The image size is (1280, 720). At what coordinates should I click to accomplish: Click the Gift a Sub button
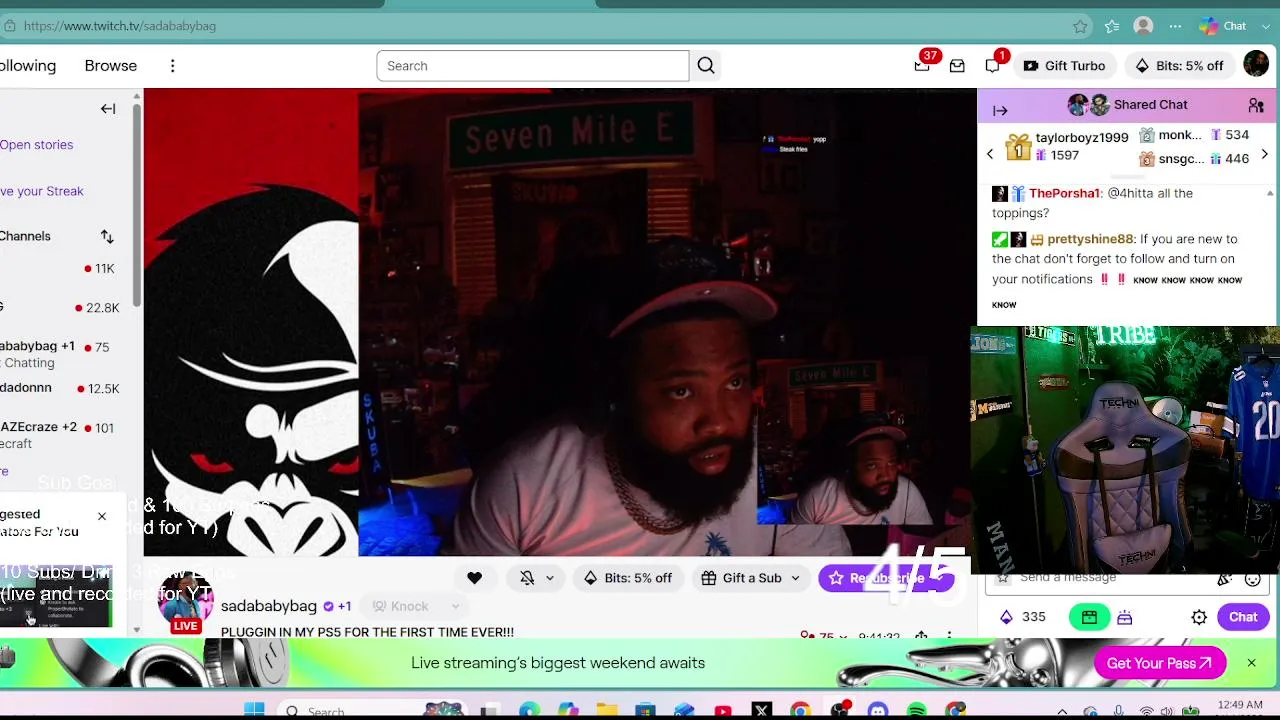click(741, 578)
